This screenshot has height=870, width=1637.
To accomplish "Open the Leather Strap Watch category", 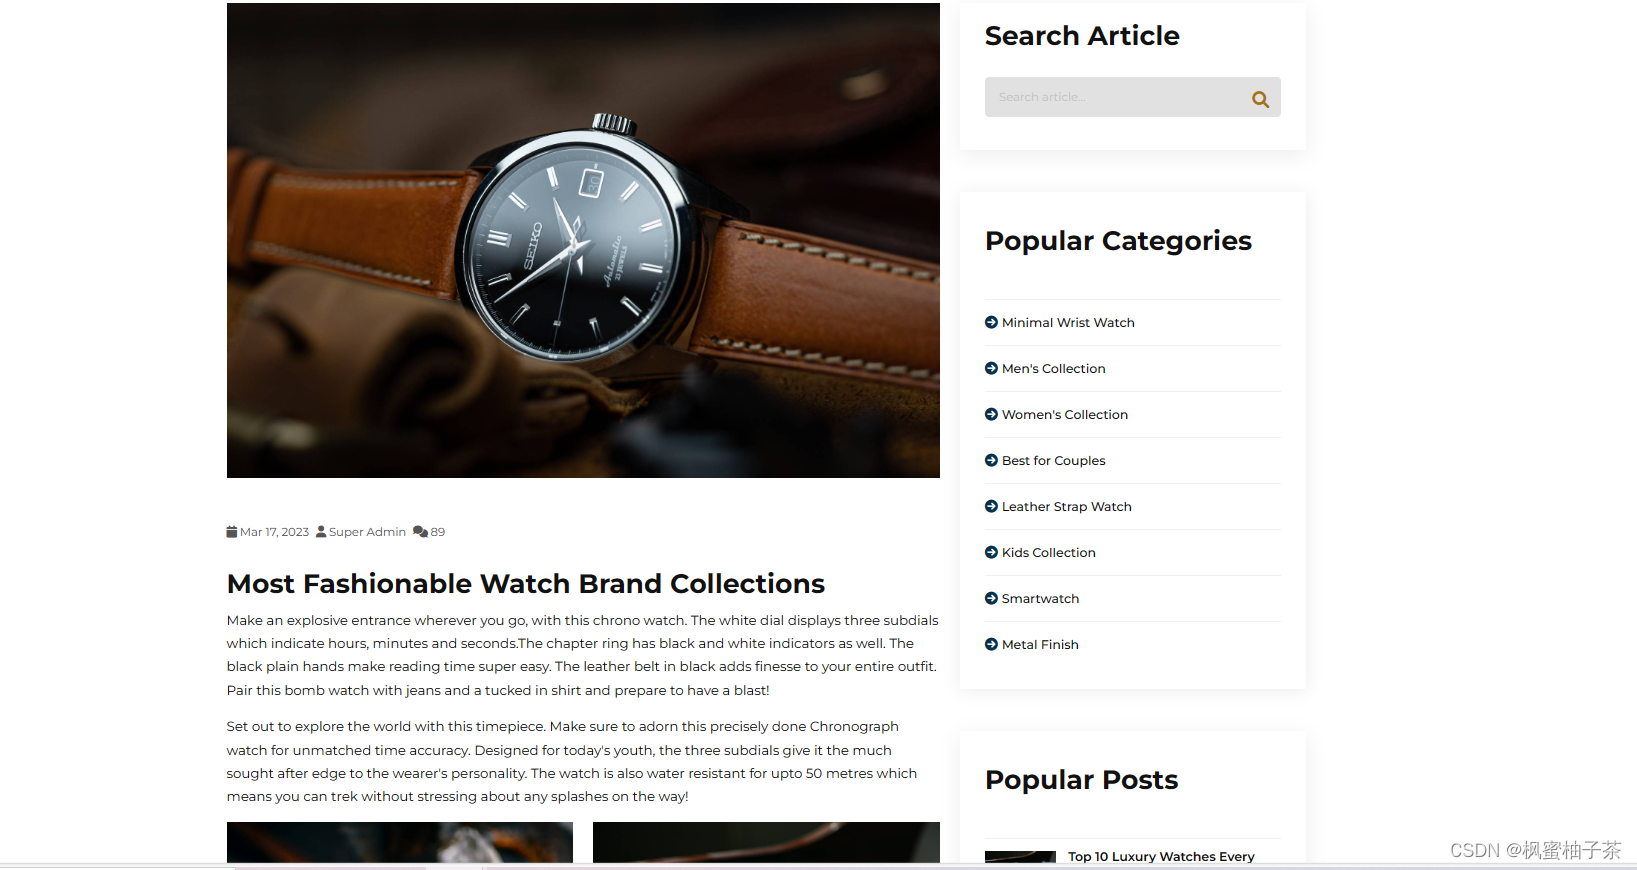I will point(1067,507).
